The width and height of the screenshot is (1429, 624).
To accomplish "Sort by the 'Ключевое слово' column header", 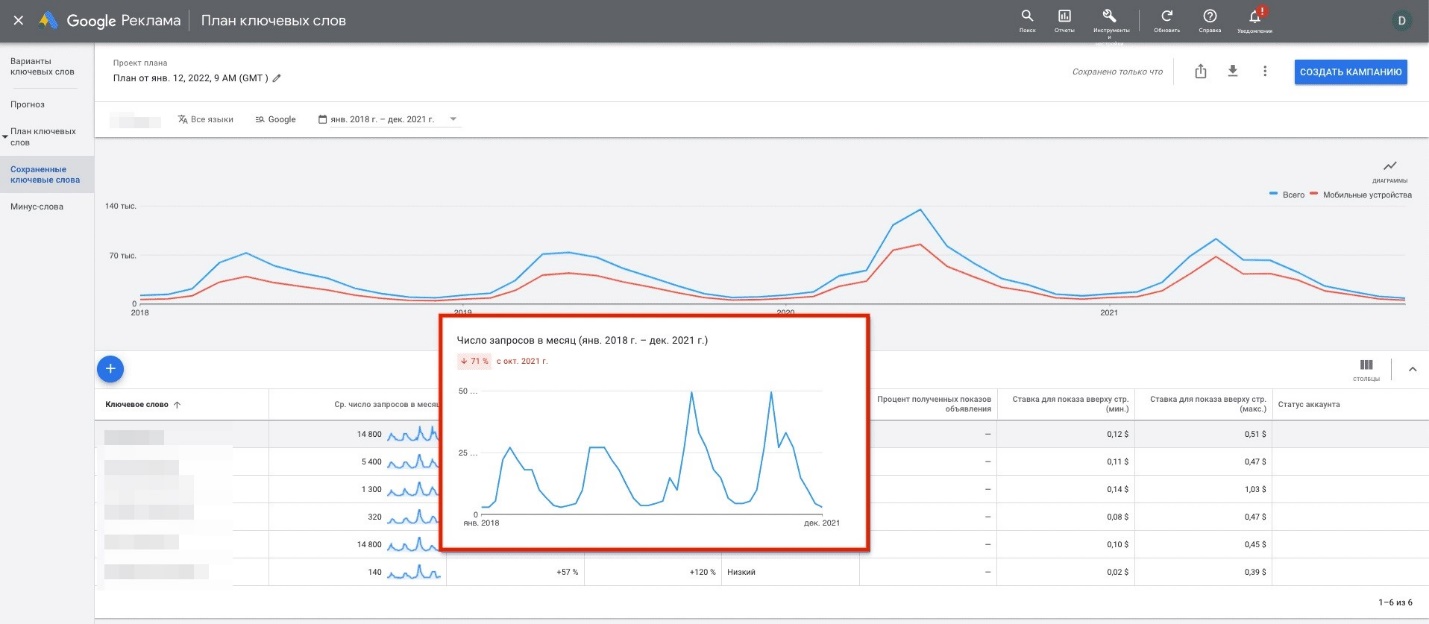I will (x=138, y=404).
